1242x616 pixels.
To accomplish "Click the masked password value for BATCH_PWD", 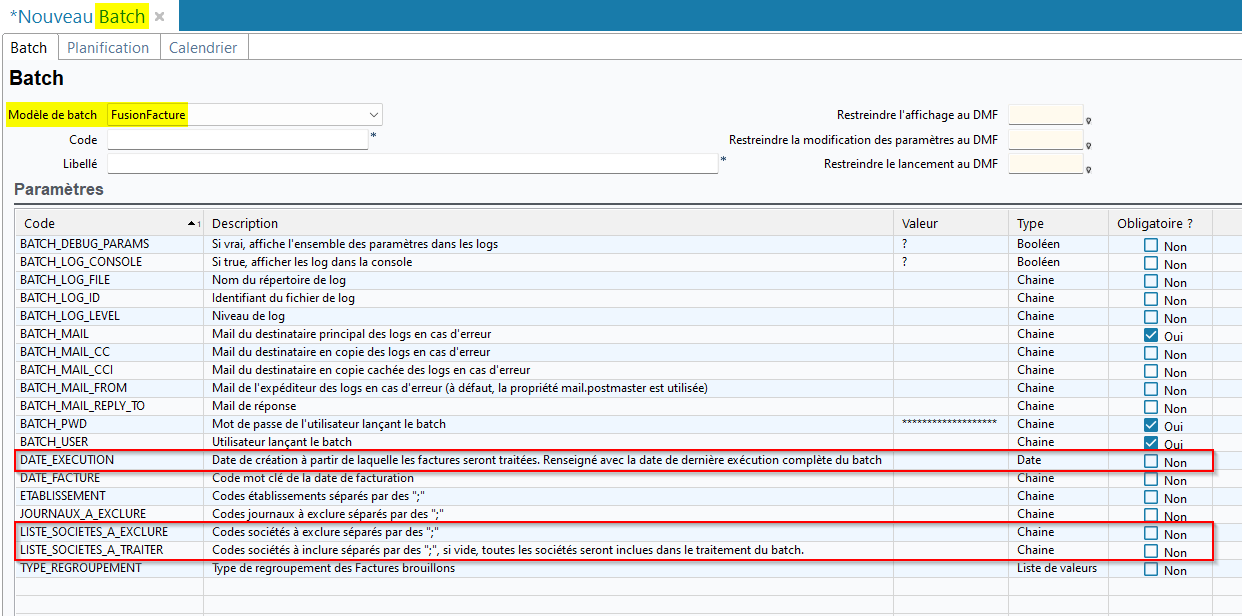I will (x=949, y=424).
